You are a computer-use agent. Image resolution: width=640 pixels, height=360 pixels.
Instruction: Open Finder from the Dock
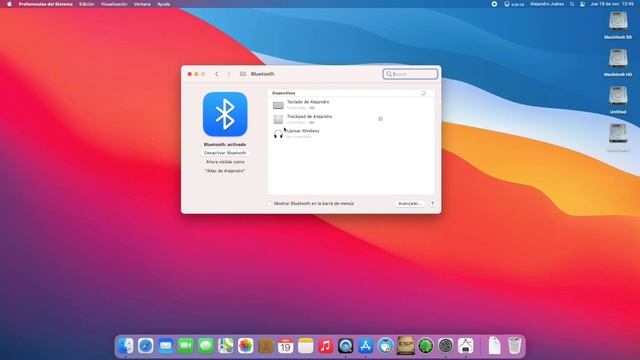(x=126, y=346)
